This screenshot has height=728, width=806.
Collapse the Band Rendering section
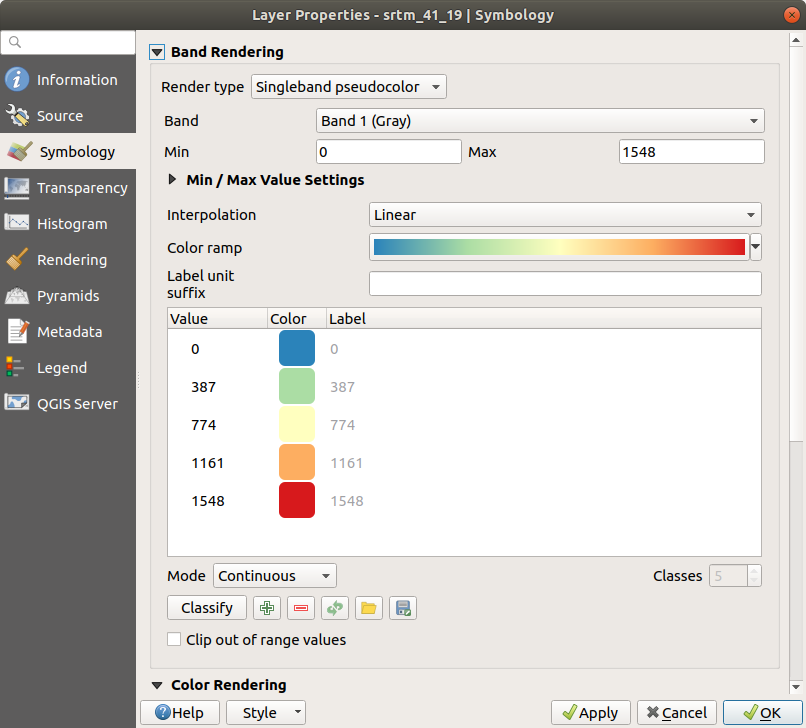pyautogui.click(x=157, y=51)
